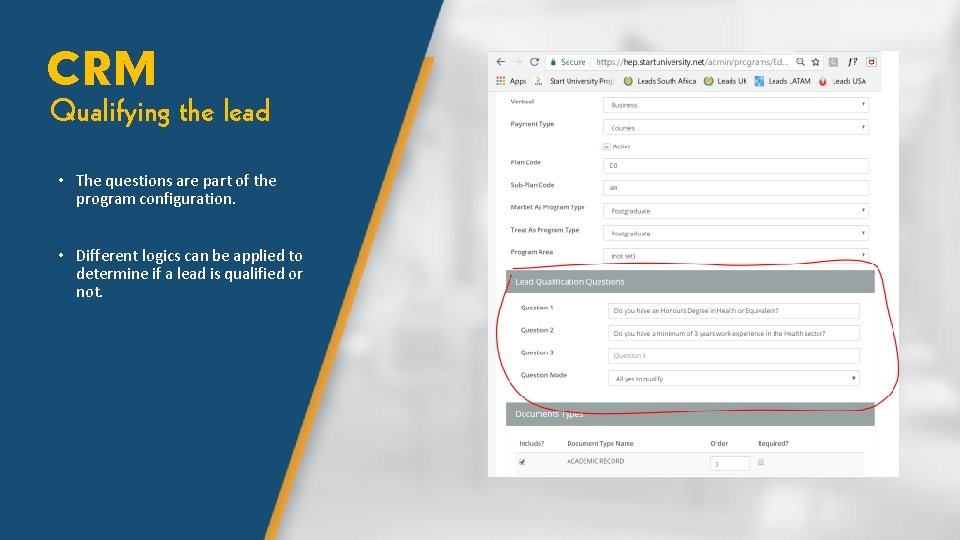Viewport: 960px width, 540px height.
Task: Click the Leads USA bookmark favicon
Action: 823,81
